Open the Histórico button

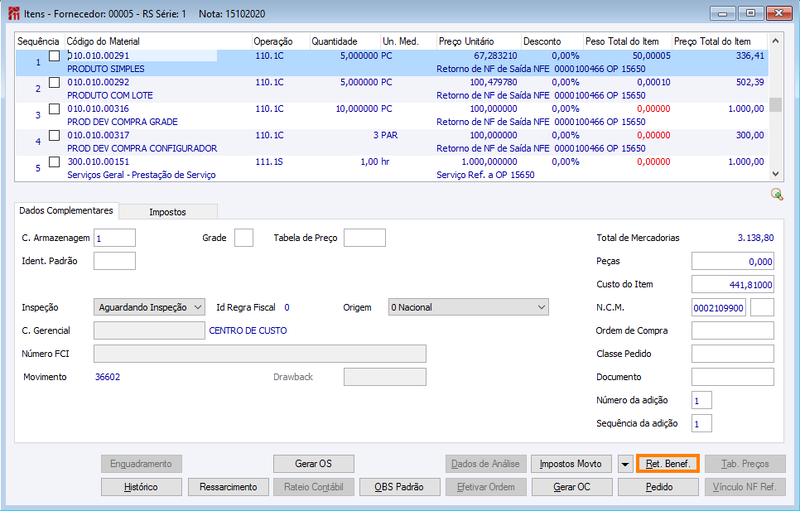(141, 487)
